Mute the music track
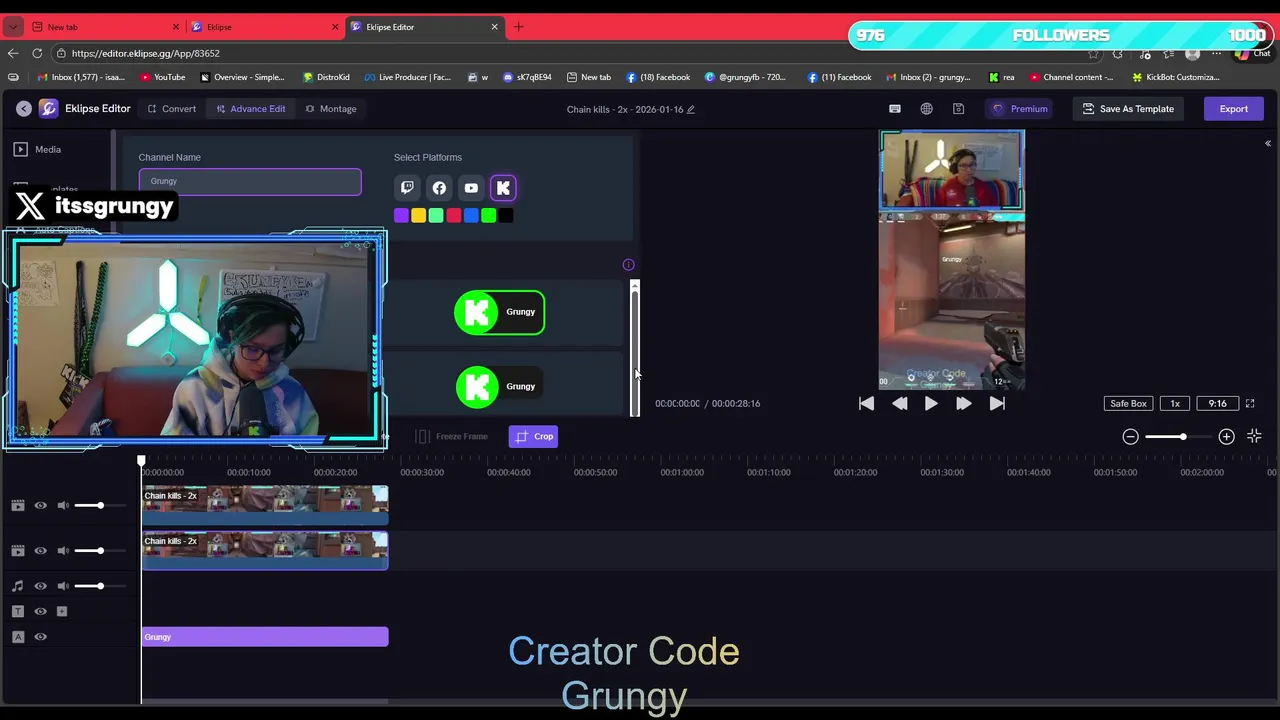Image resolution: width=1280 pixels, height=720 pixels. 63,586
